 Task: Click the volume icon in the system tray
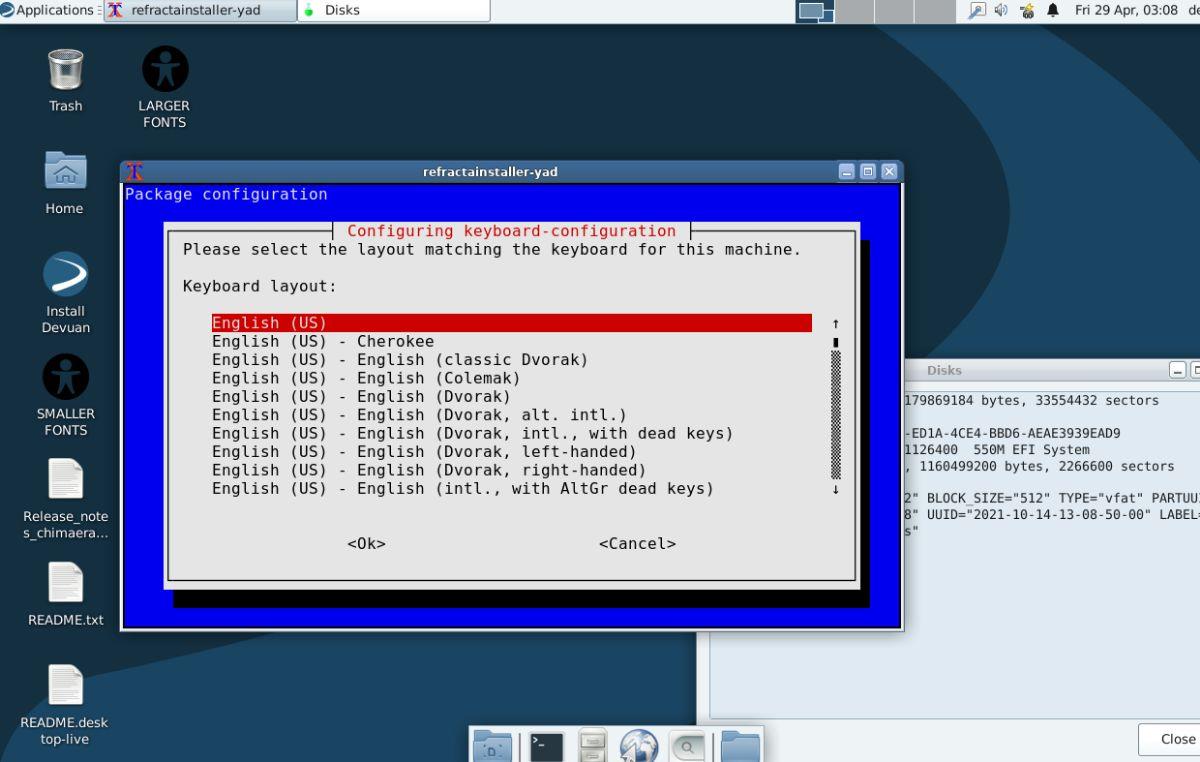coord(1001,11)
